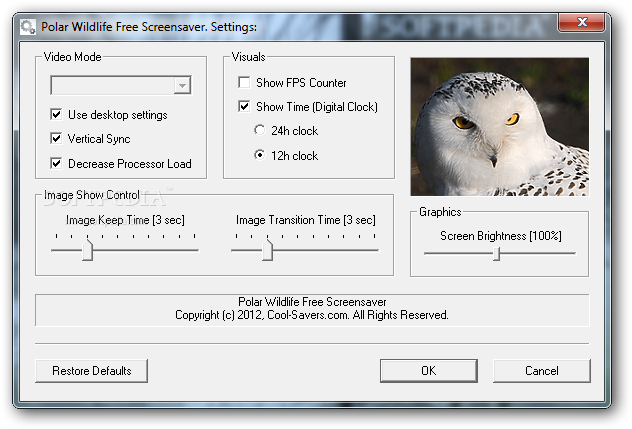Click the Cool-Savers.com copyright text
Viewport: 632px width, 429px height.
(x=312, y=315)
